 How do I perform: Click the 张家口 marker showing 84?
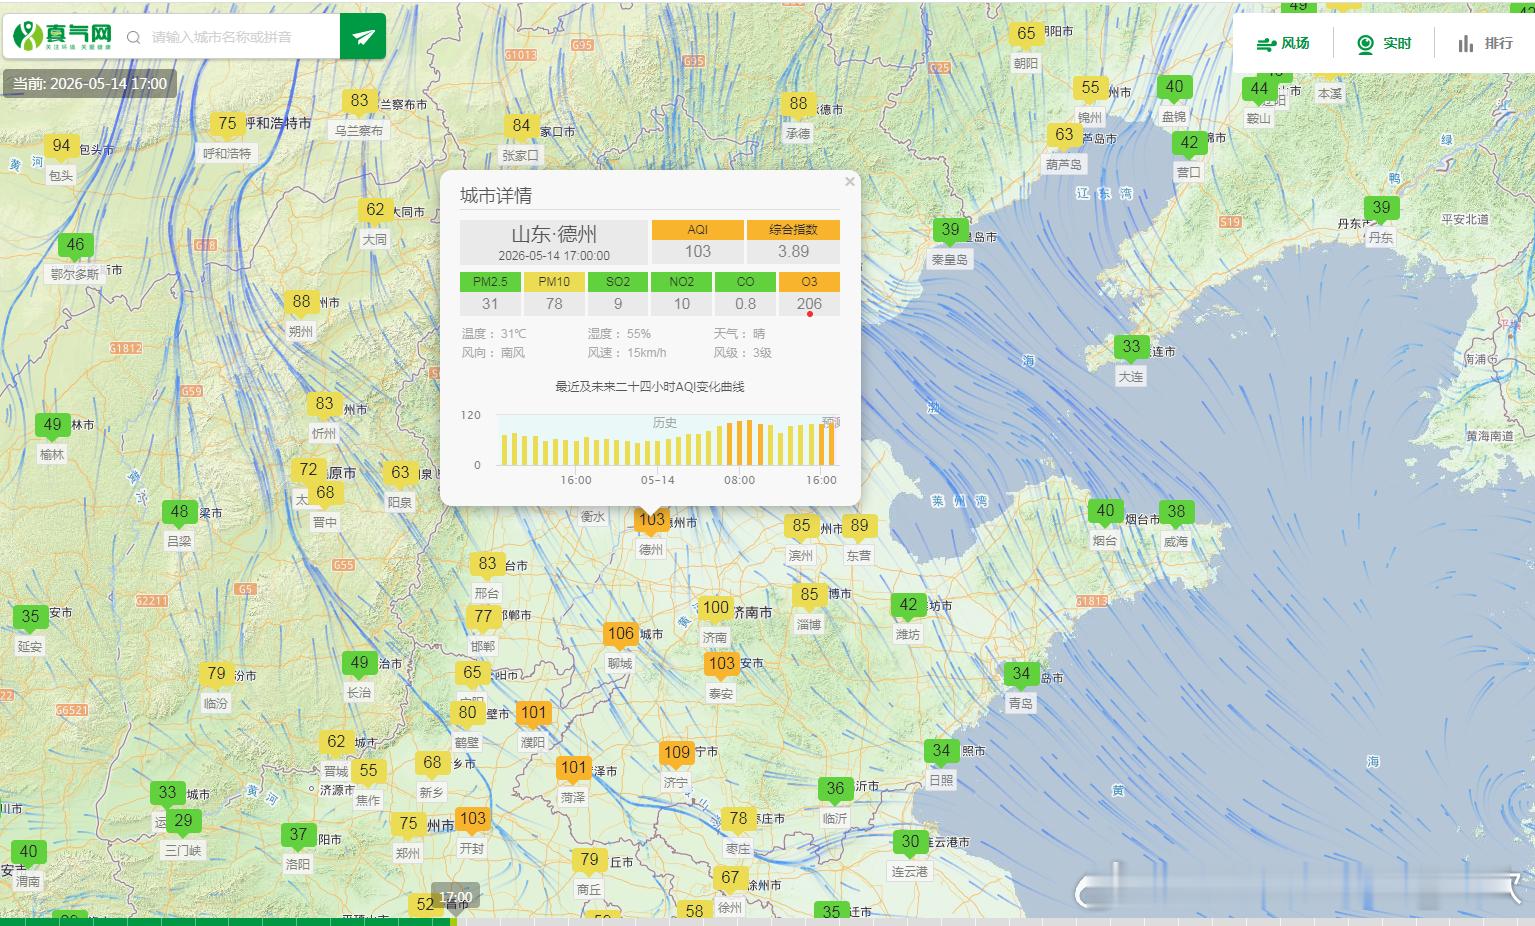521,126
